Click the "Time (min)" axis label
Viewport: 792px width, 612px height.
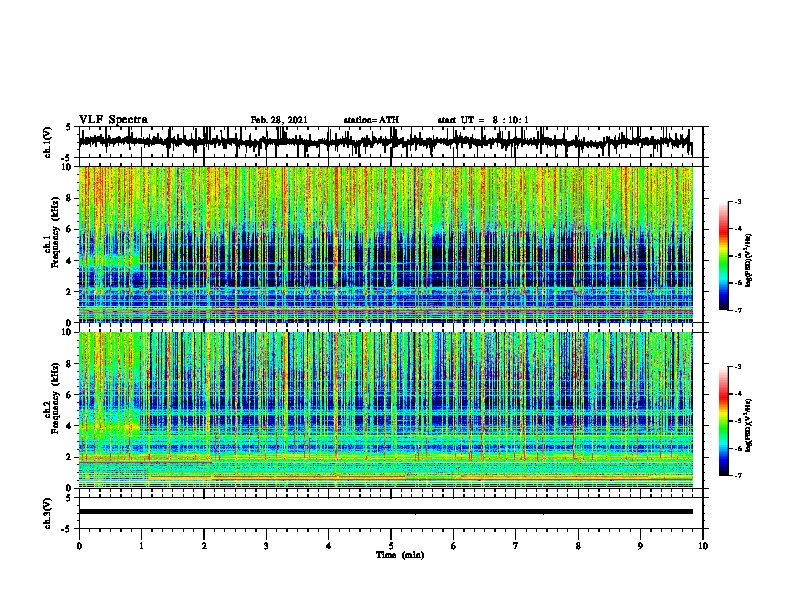point(400,554)
